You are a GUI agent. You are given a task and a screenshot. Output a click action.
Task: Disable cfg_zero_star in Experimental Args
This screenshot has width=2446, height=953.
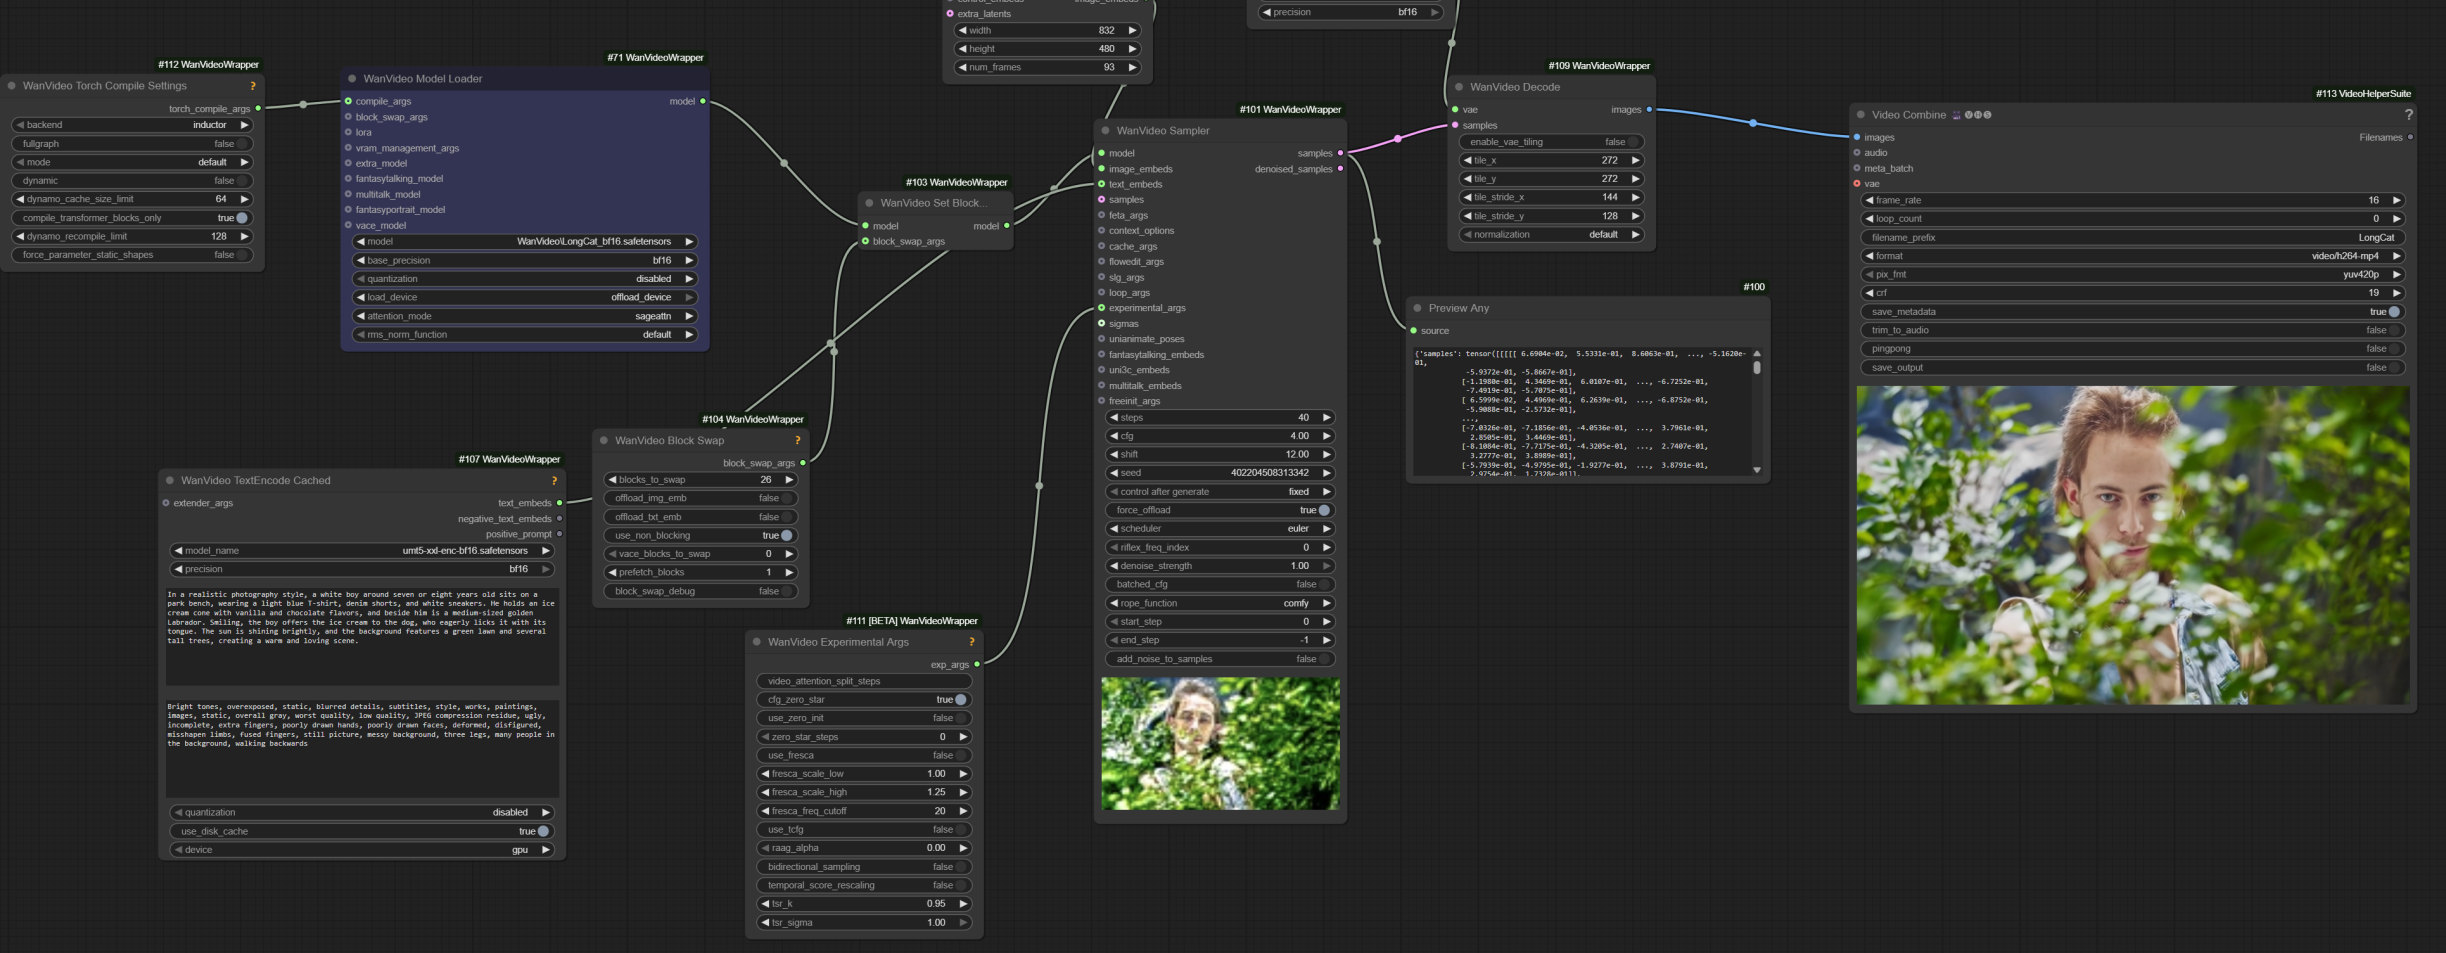(x=960, y=700)
